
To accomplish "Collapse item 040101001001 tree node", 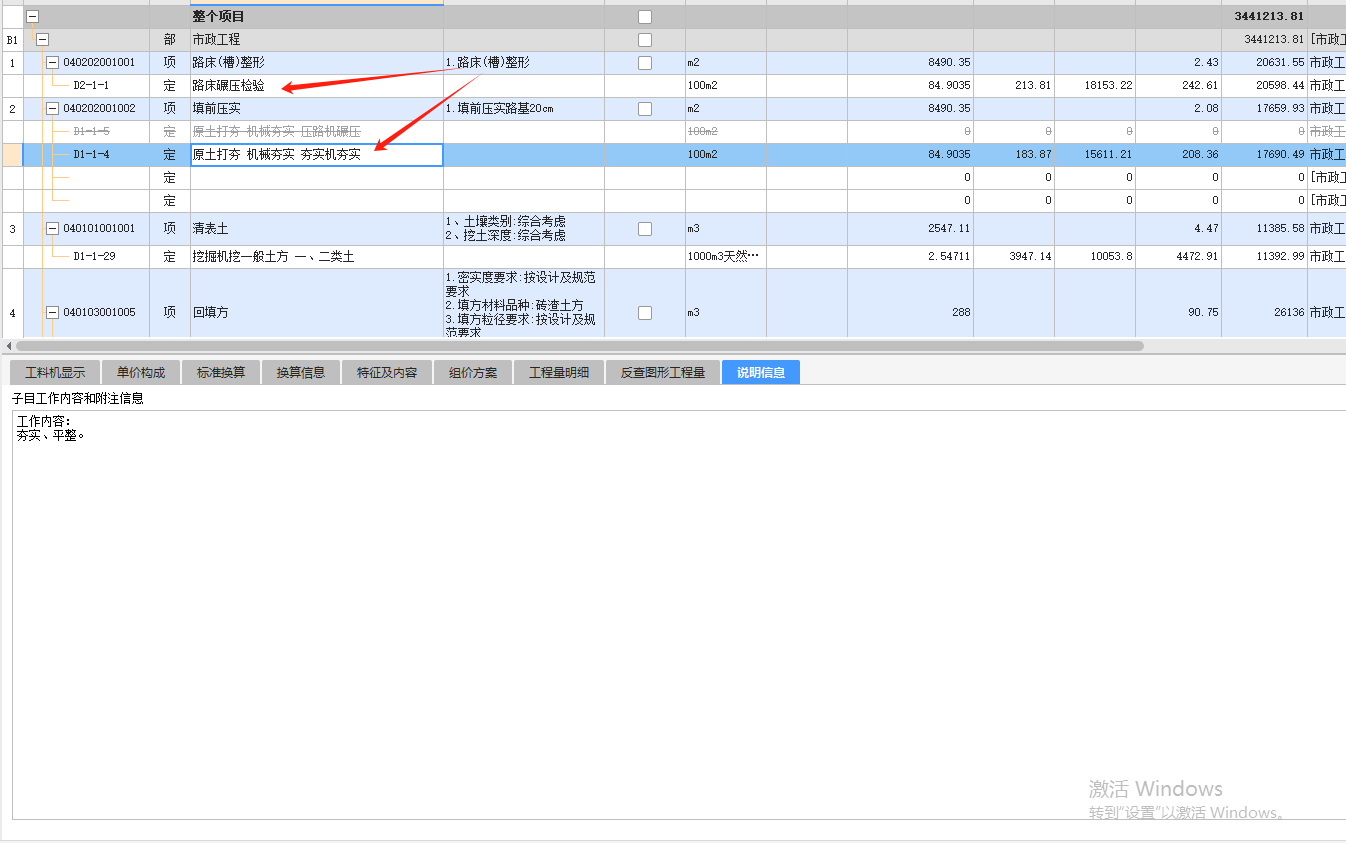I will [x=52, y=229].
